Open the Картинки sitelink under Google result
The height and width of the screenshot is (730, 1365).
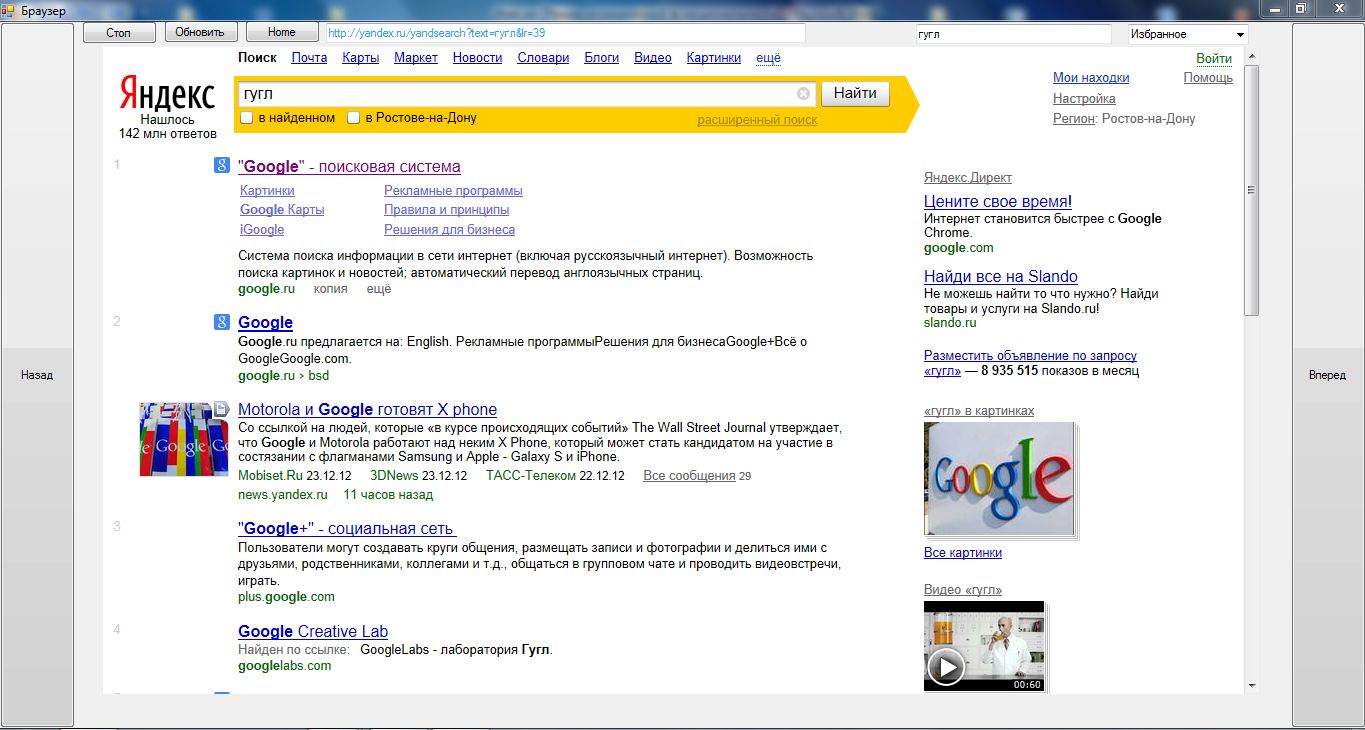click(267, 191)
